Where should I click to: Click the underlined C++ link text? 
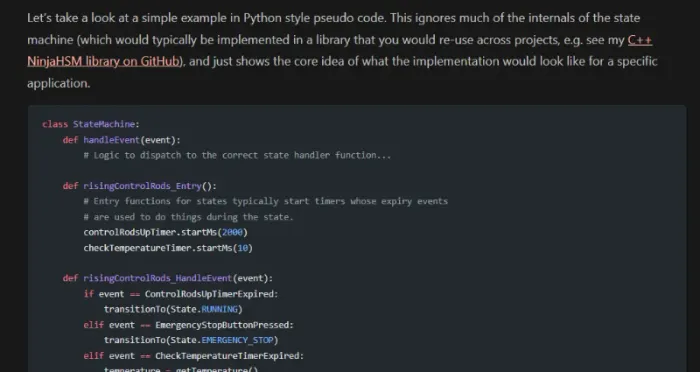click(640, 40)
